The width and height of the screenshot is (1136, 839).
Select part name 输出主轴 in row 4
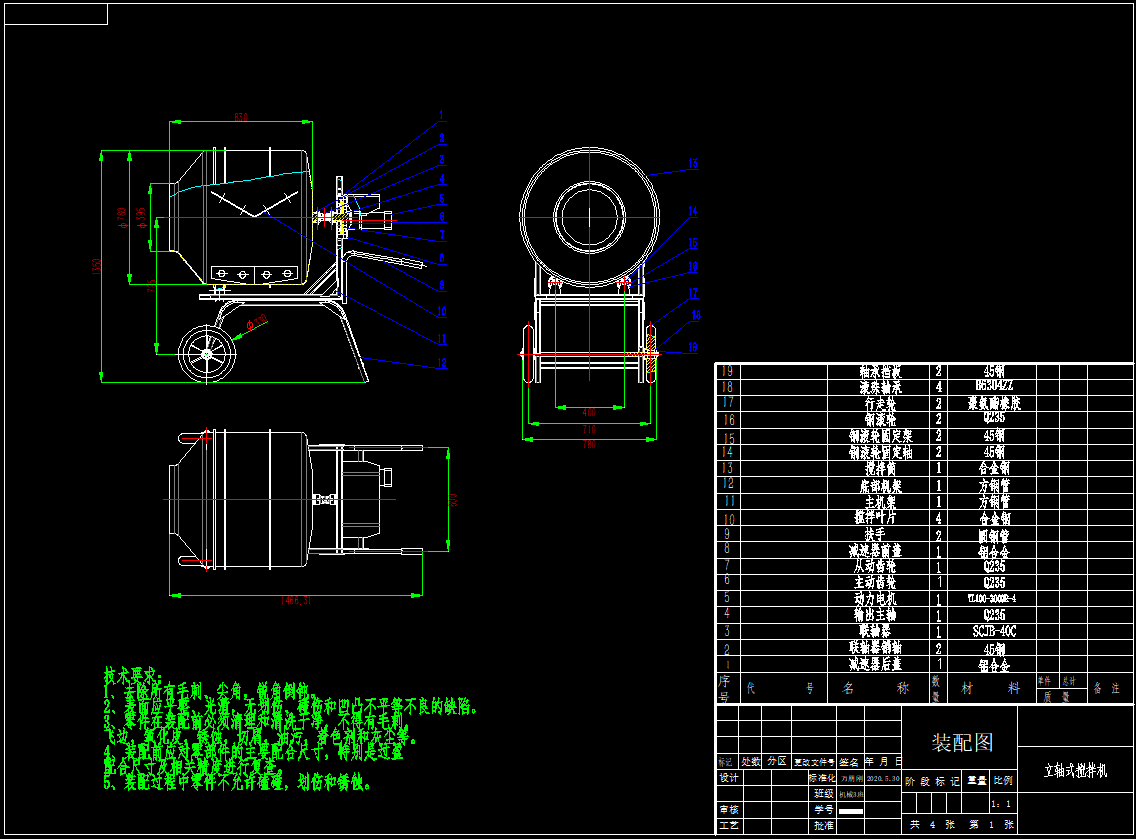coord(874,615)
